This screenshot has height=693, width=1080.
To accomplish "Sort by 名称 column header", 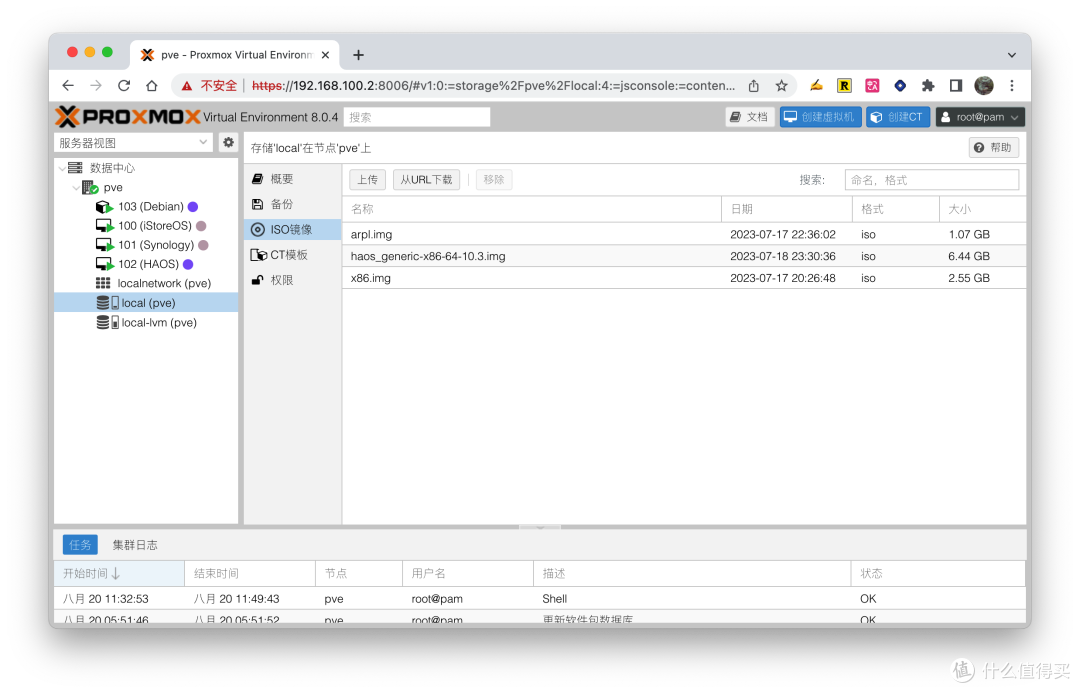I will (532, 209).
